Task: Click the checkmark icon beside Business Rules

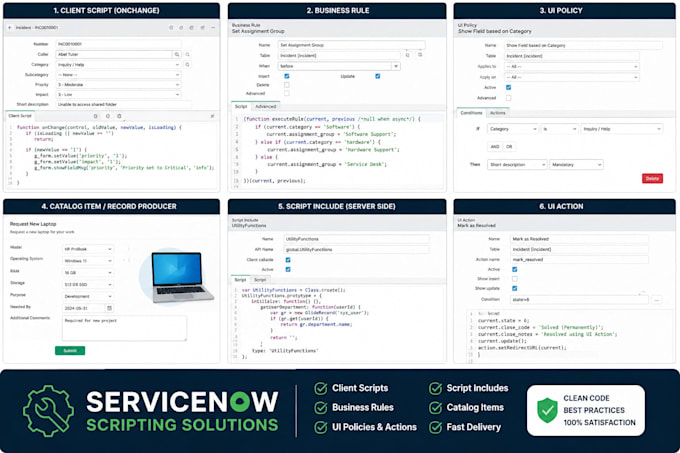Action: 321,408
